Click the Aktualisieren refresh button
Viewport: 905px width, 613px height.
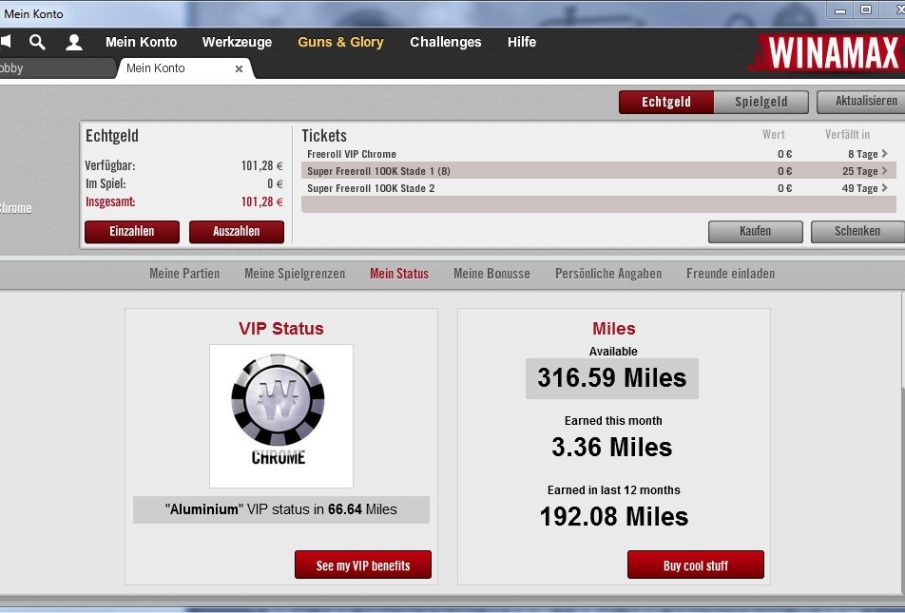[x=862, y=102]
